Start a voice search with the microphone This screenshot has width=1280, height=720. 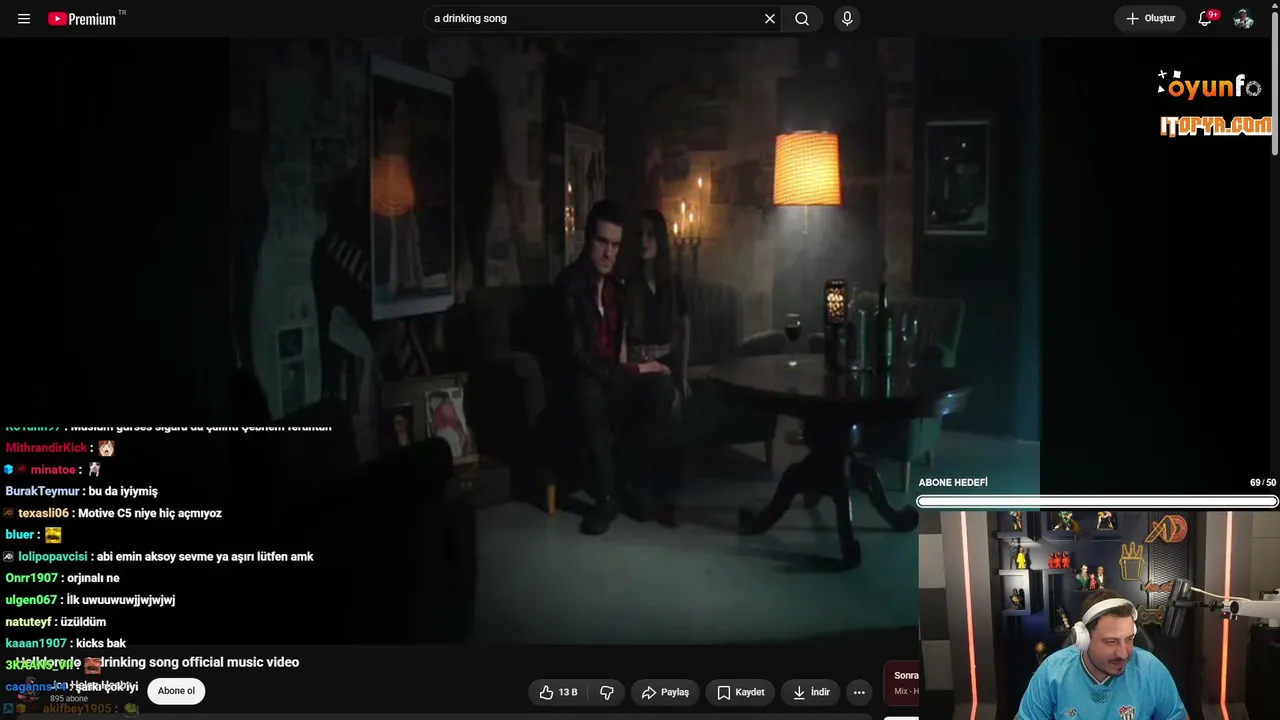coord(847,19)
